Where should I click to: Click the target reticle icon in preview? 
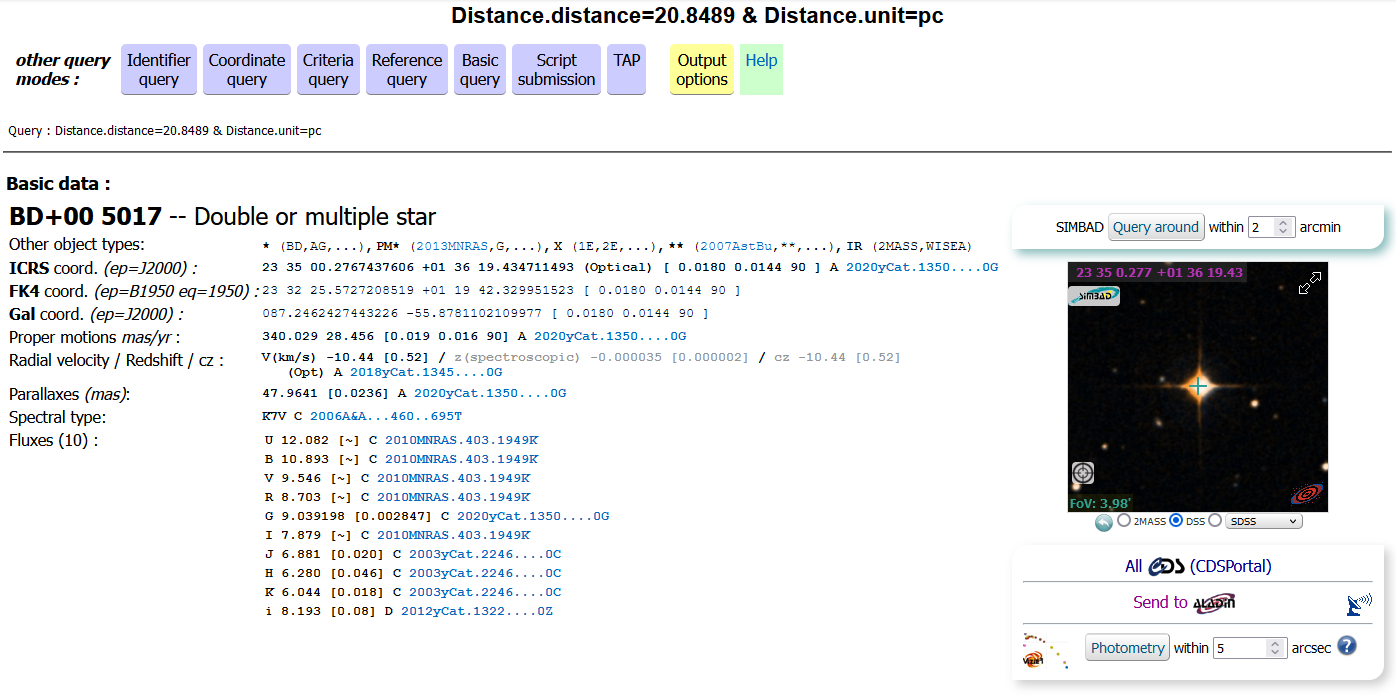click(1083, 473)
